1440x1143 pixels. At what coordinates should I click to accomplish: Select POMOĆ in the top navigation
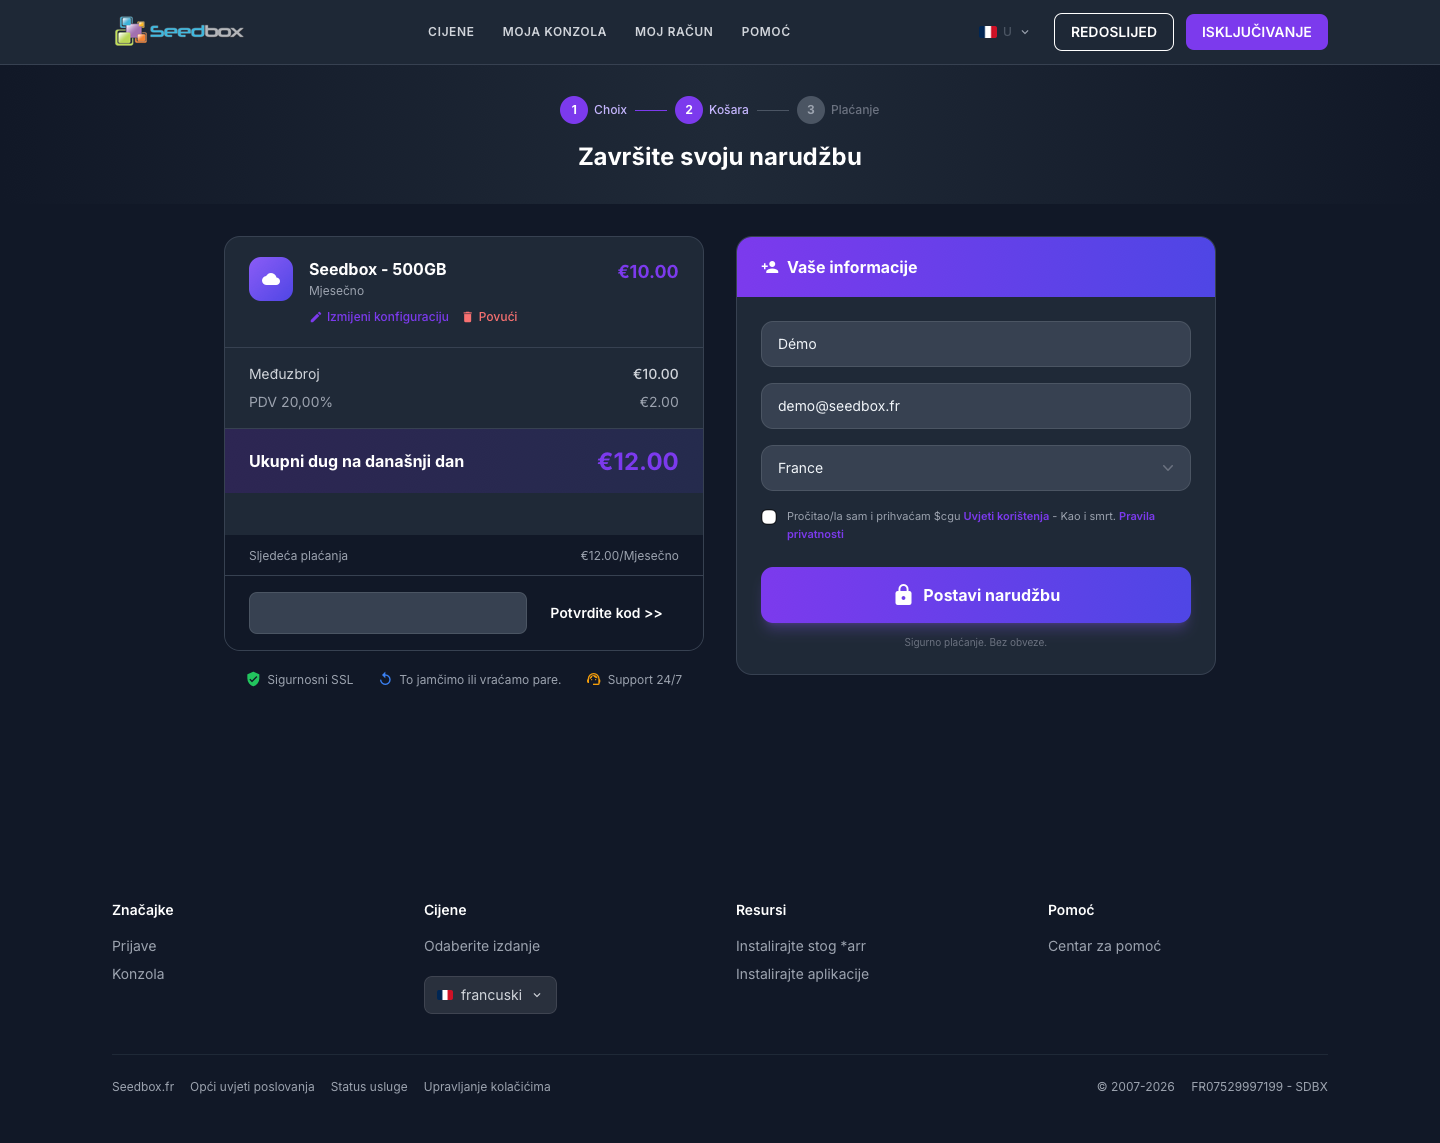point(766,32)
